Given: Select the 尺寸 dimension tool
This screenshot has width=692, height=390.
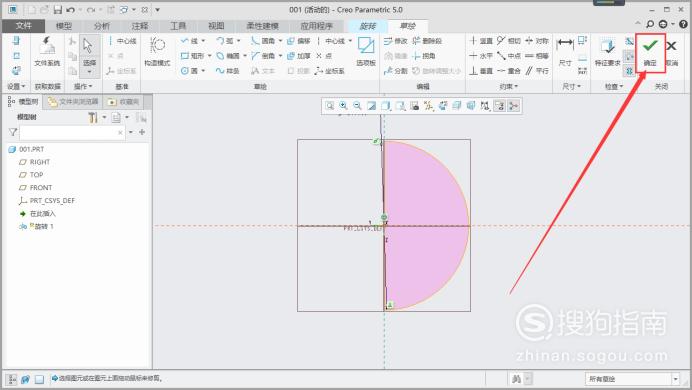Looking at the screenshot, I should (565, 52).
